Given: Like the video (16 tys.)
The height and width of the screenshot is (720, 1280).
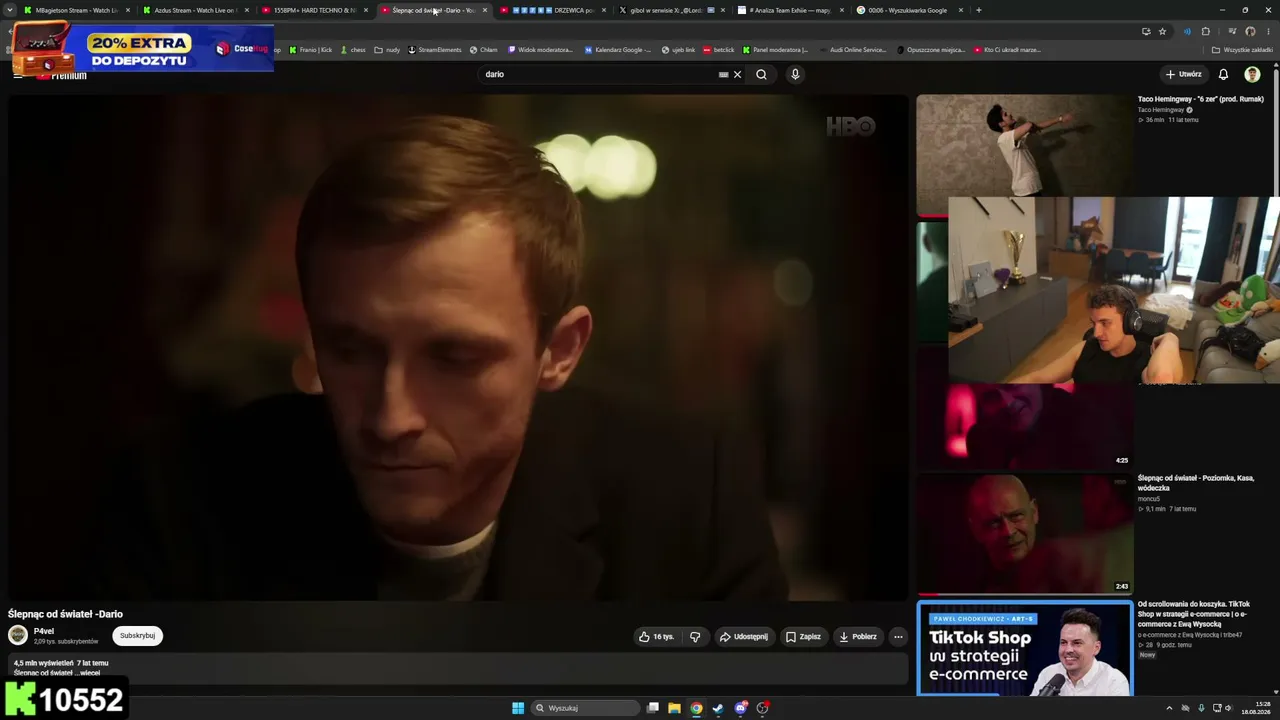Looking at the screenshot, I should [657, 636].
